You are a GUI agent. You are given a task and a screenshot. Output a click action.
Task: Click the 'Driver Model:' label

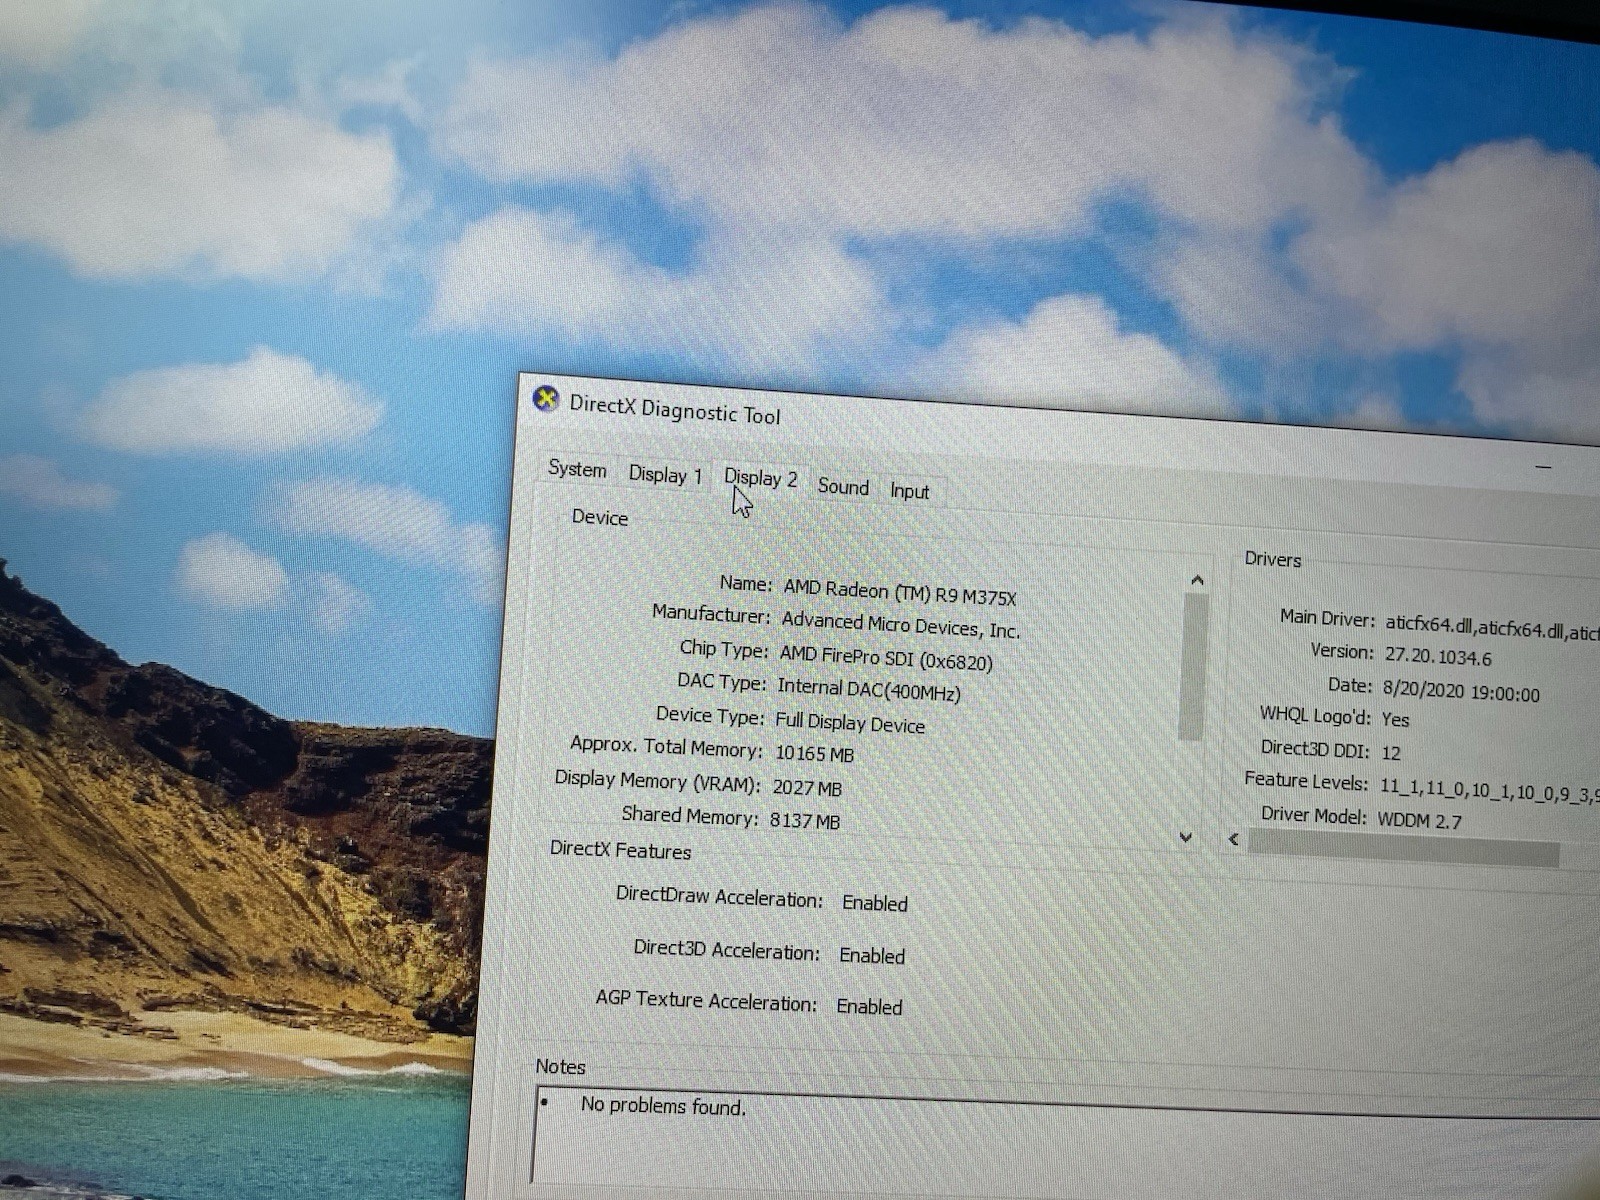point(1313,815)
